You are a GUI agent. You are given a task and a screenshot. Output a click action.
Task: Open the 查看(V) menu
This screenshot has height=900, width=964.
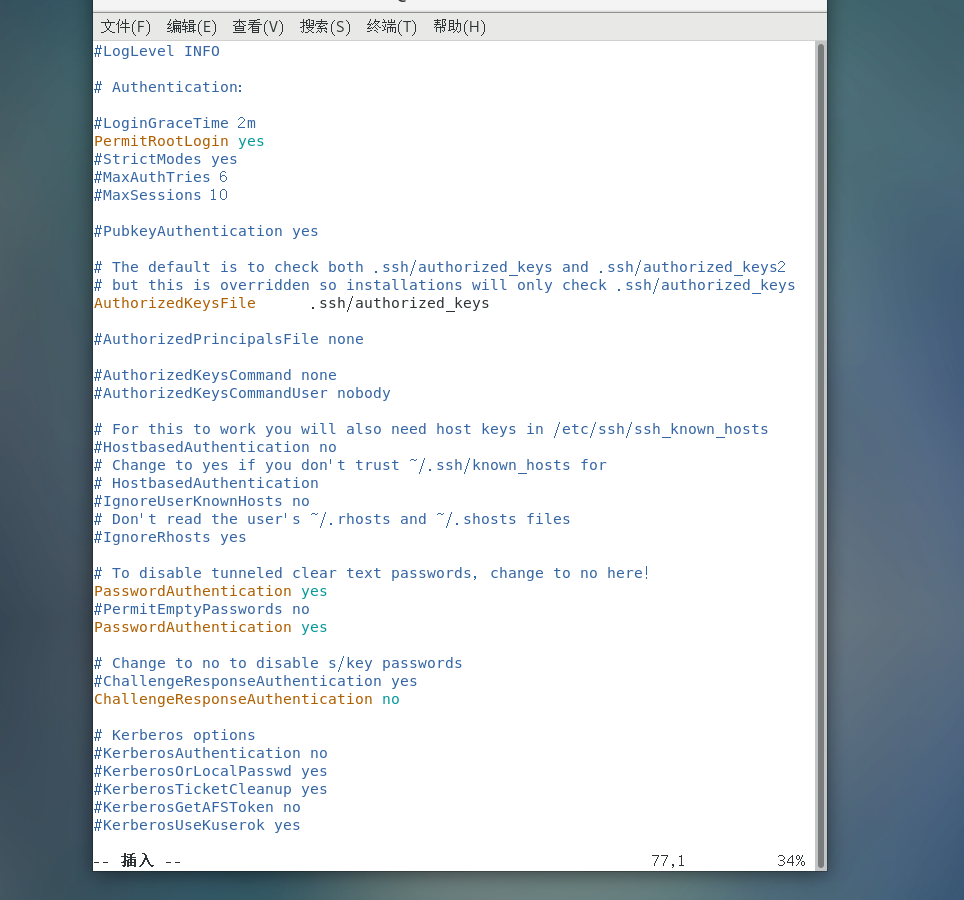(258, 26)
